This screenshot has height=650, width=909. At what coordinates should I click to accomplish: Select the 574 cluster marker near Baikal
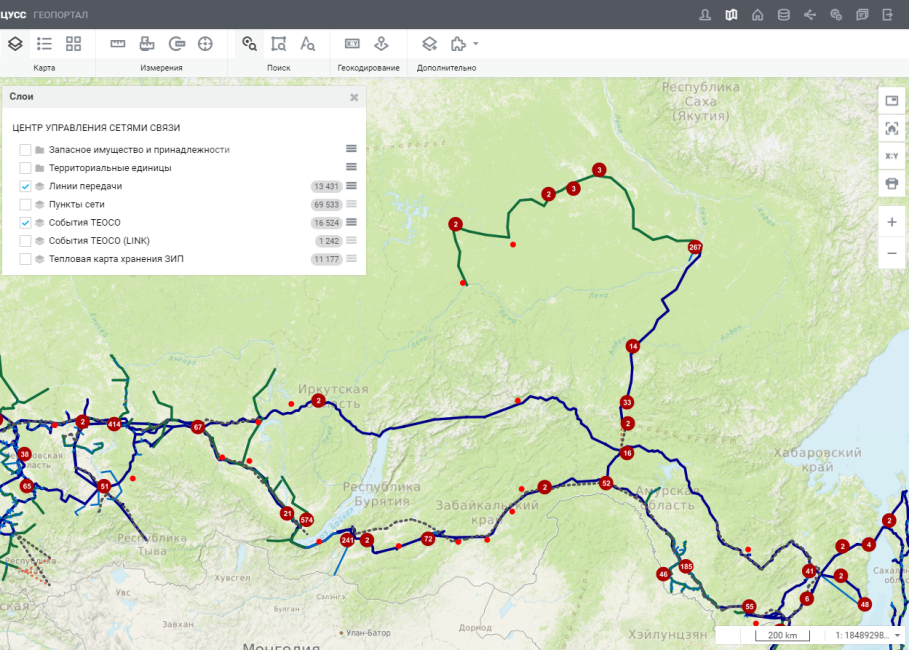coord(307,520)
